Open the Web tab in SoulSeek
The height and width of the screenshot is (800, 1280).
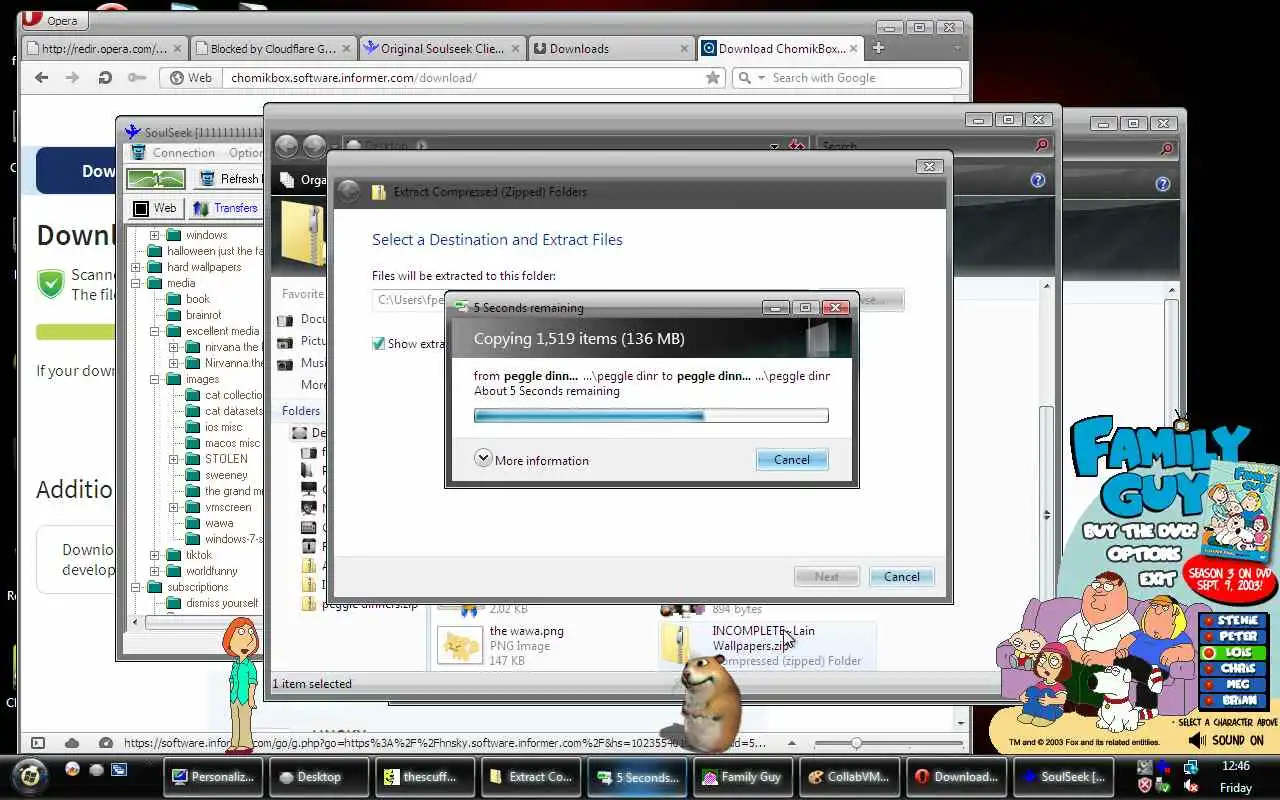[155, 208]
